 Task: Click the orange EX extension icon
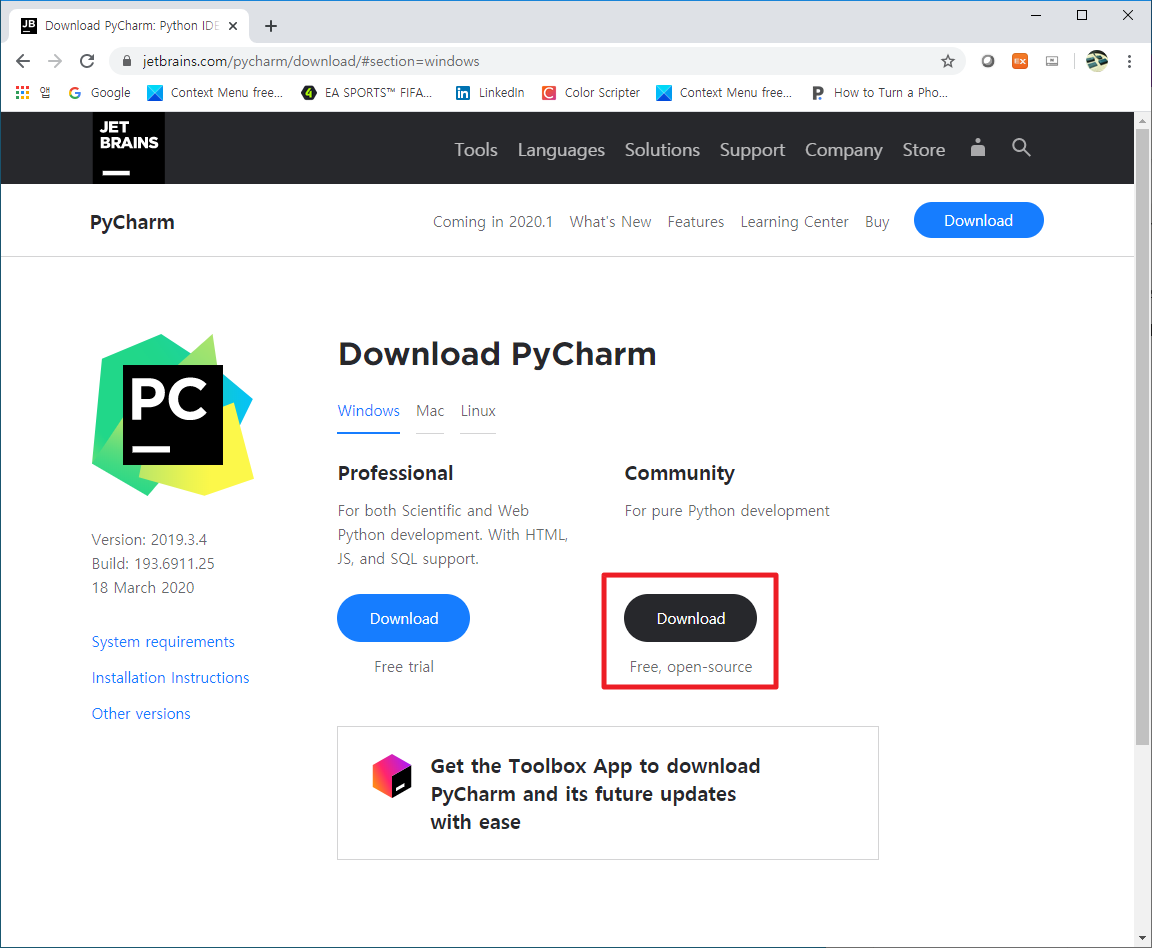(1020, 61)
